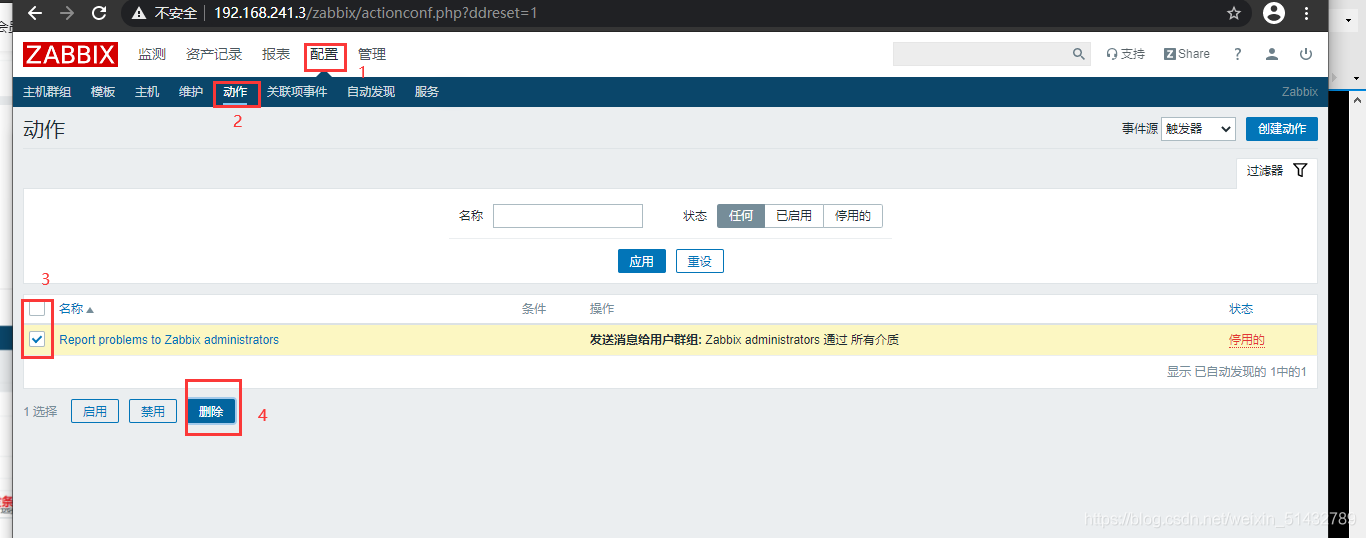Toggle the select-all checkbox in header
The image size is (1366, 538).
[37, 309]
